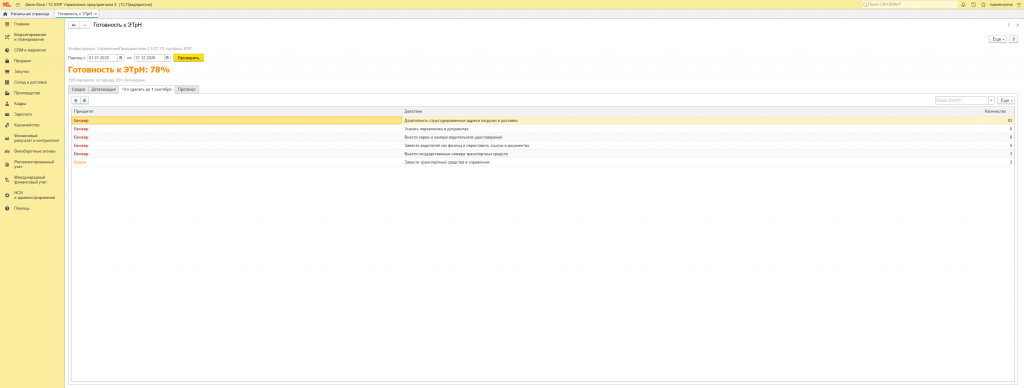Open form help question mark button

1014,40
